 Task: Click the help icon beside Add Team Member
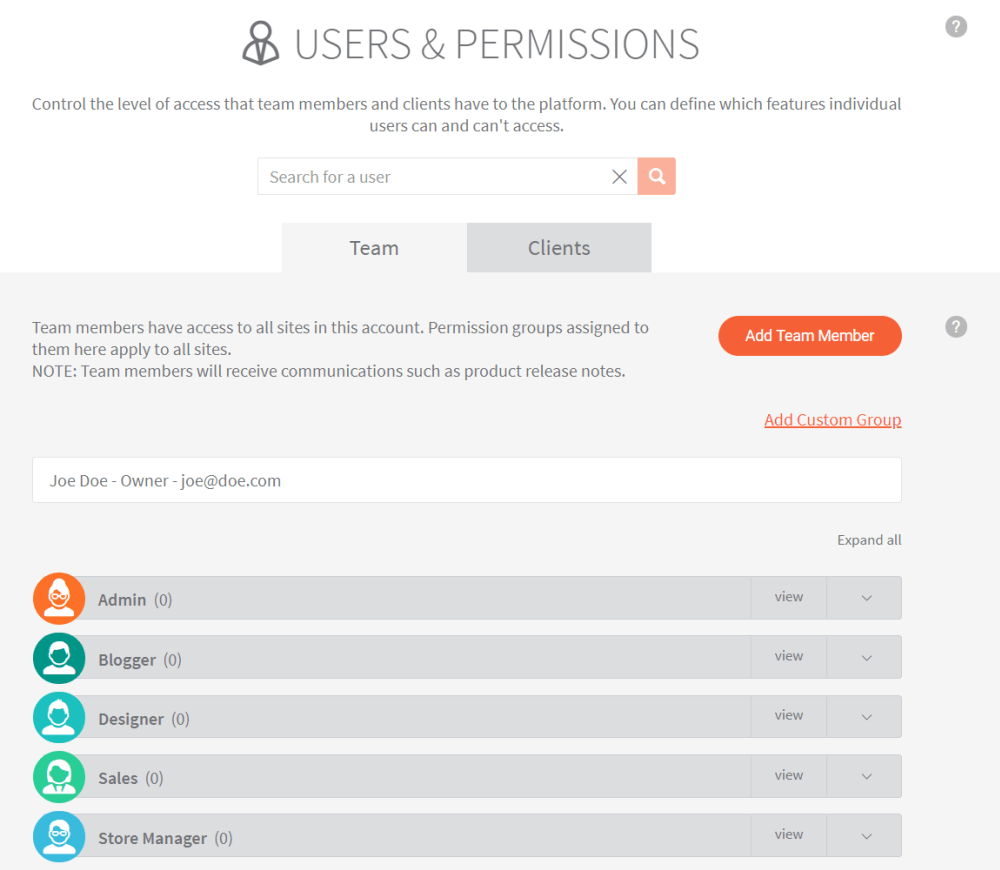click(x=955, y=327)
